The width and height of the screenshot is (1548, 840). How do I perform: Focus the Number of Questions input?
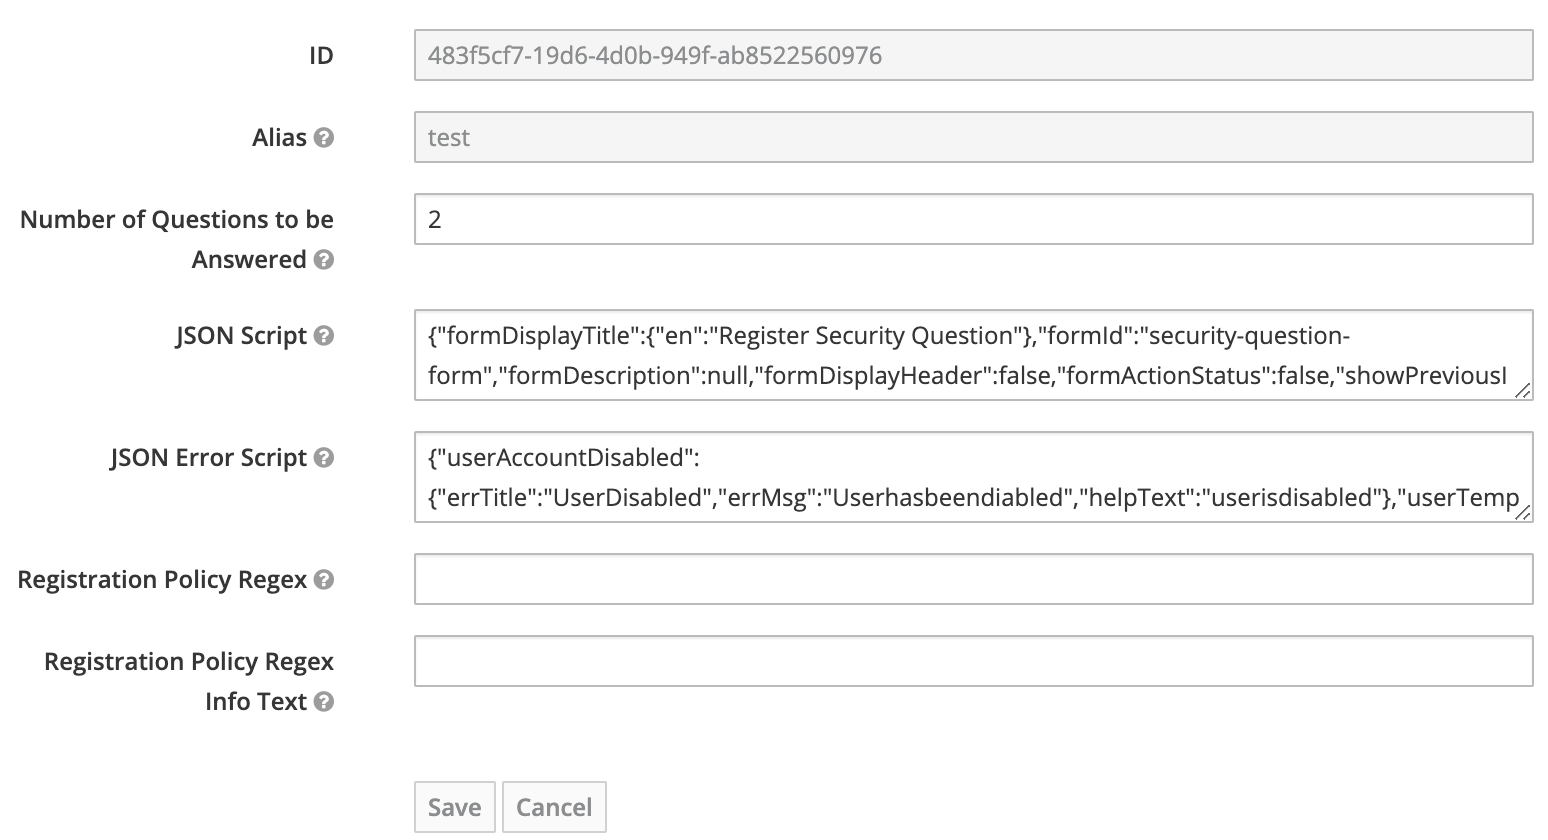tap(974, 219)
